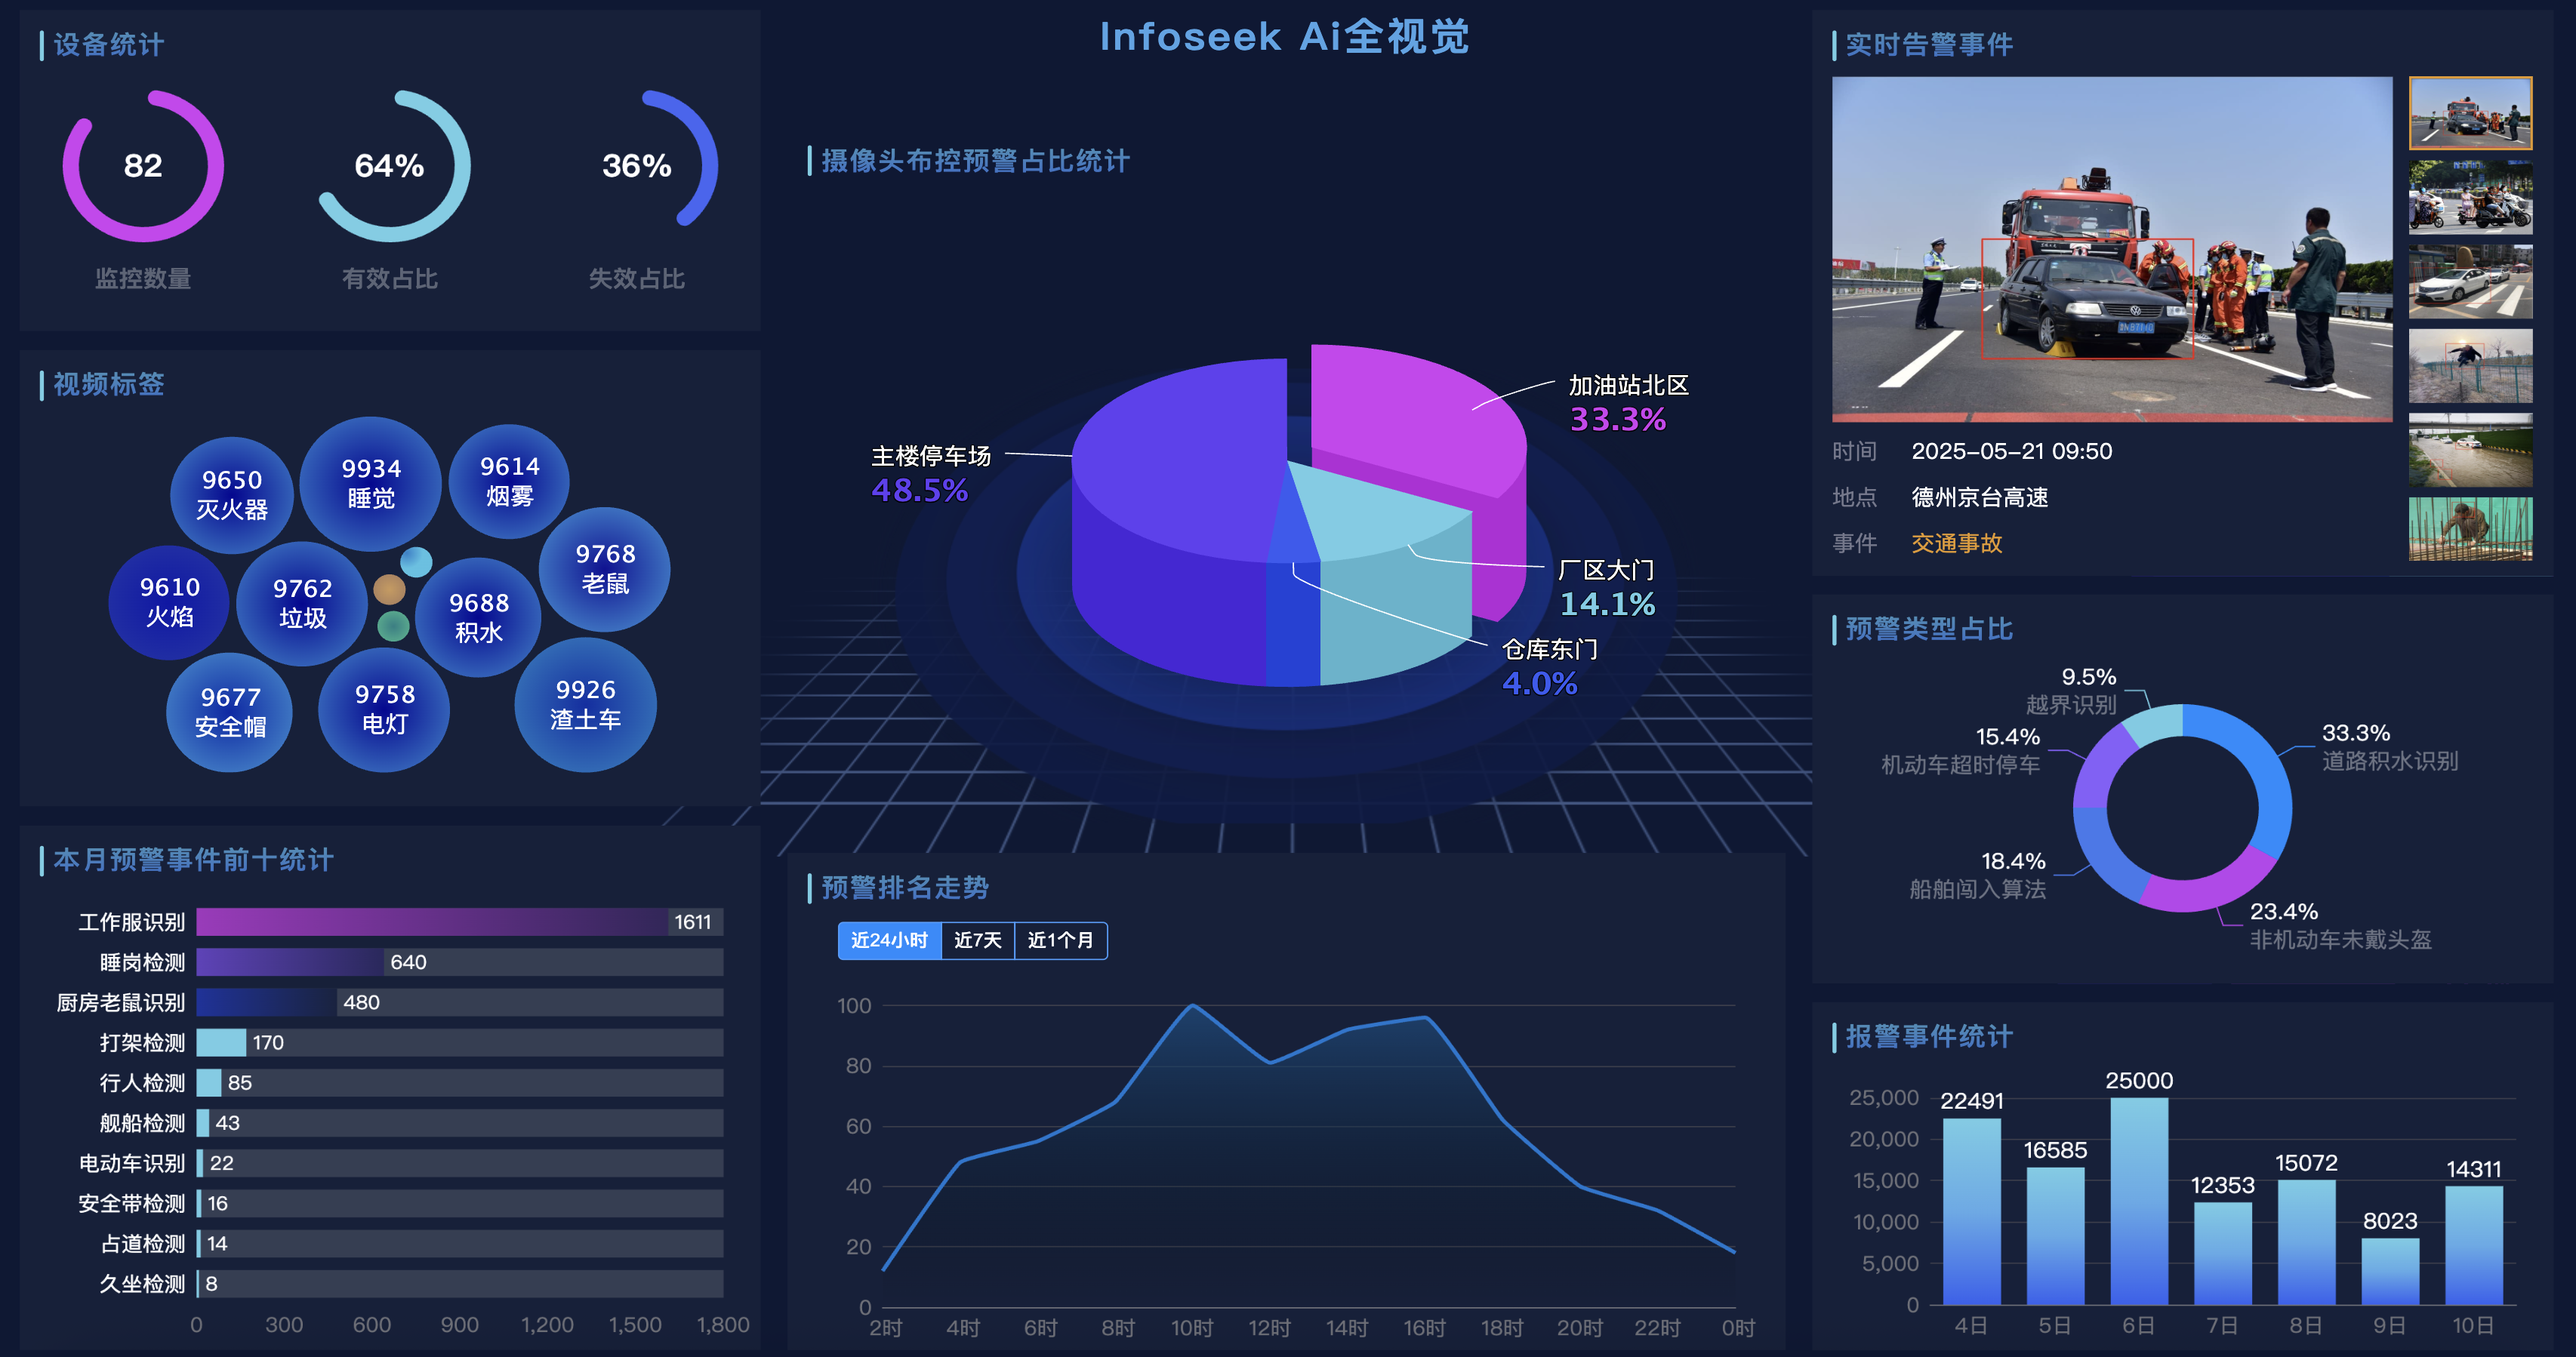2576x1357 pixels.
Task: Click the 摄像头布控预警占比统计 heading
Action: tap(975, 161)
